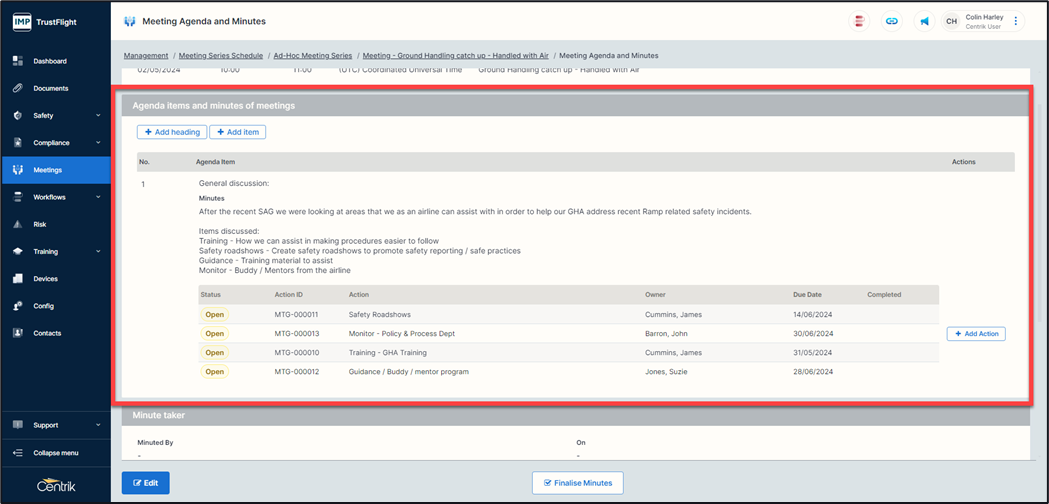Click the Add heading button
This screenshot has height=504, width=1049.
(171, 132)
